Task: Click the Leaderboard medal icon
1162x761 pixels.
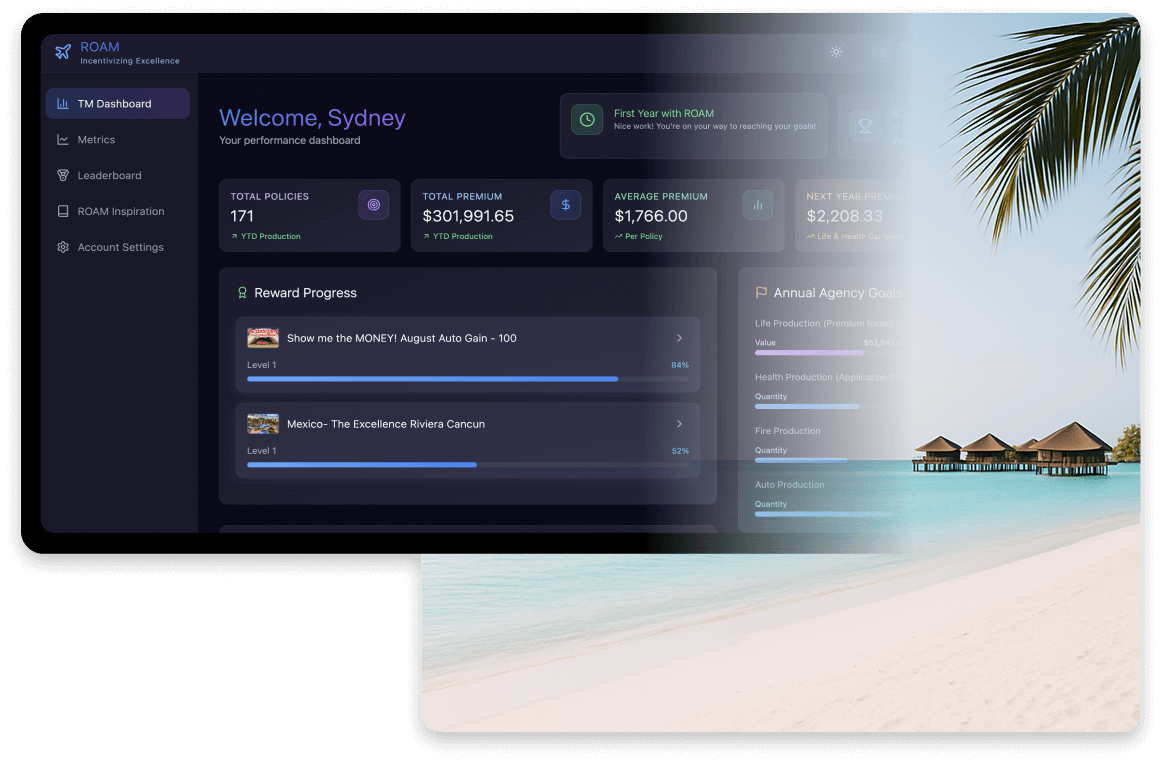Action: pos(62,175)
